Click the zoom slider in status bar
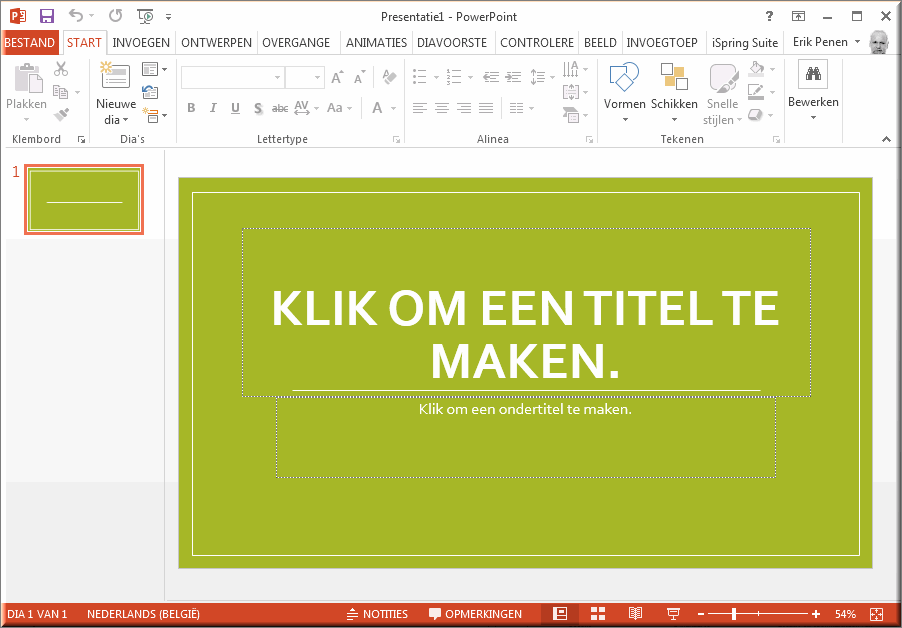Screen dimensions: 902x628 click(734, 613)
